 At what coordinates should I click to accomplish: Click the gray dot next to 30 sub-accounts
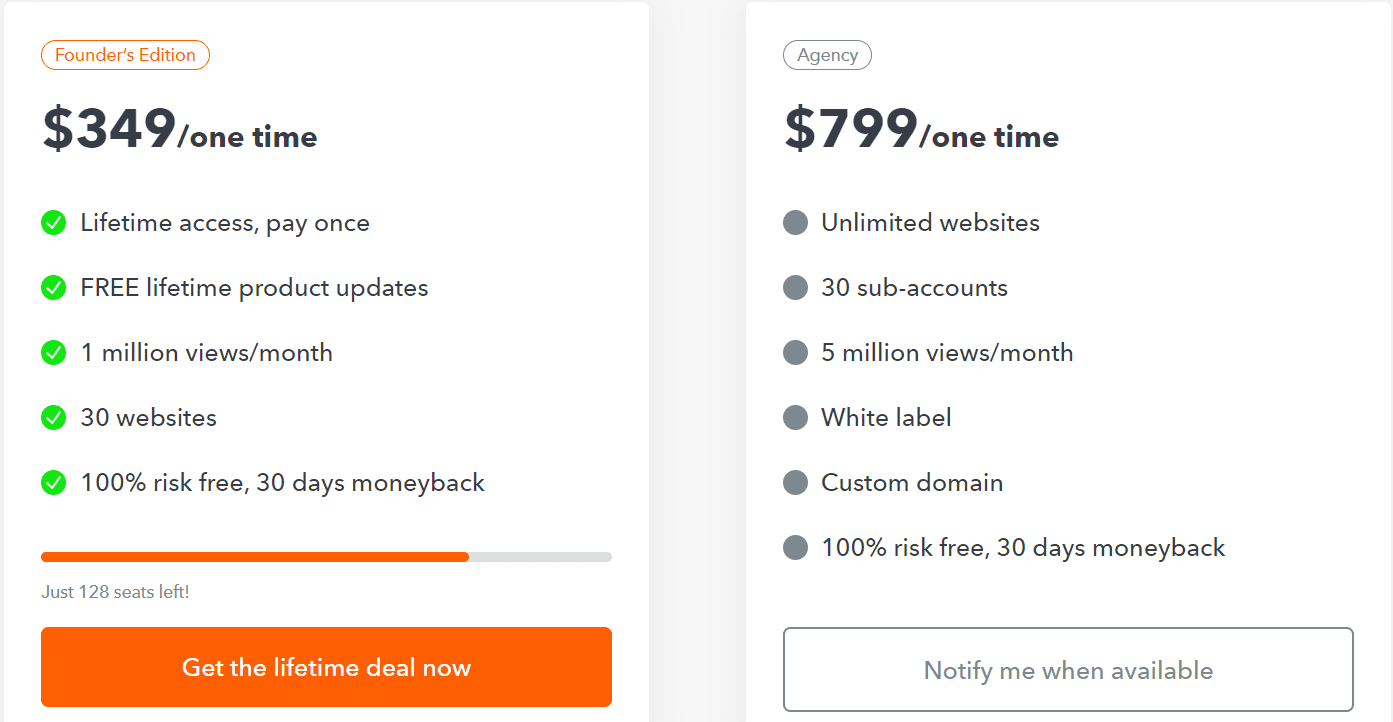pos(795,287)
